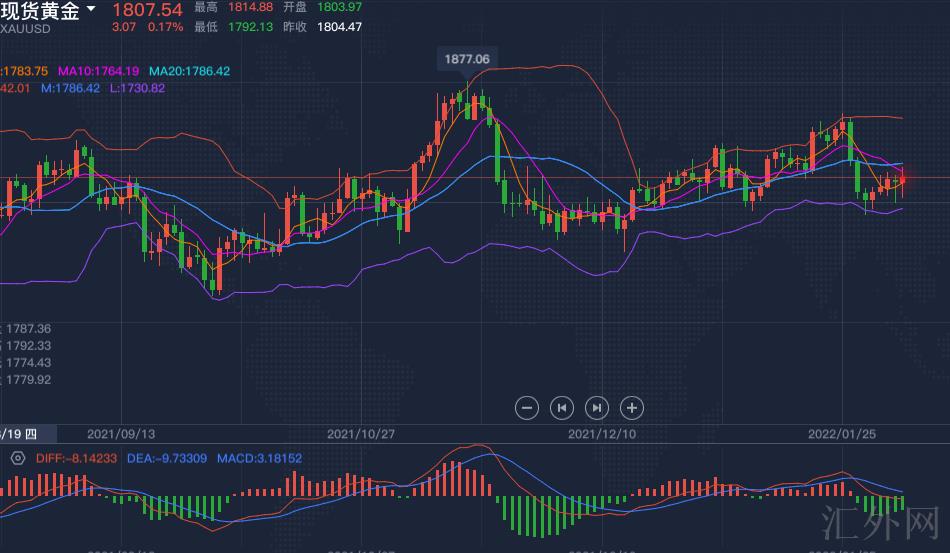Zoom out the chart with minus button
950x553 pixels.
coord(528,407)
